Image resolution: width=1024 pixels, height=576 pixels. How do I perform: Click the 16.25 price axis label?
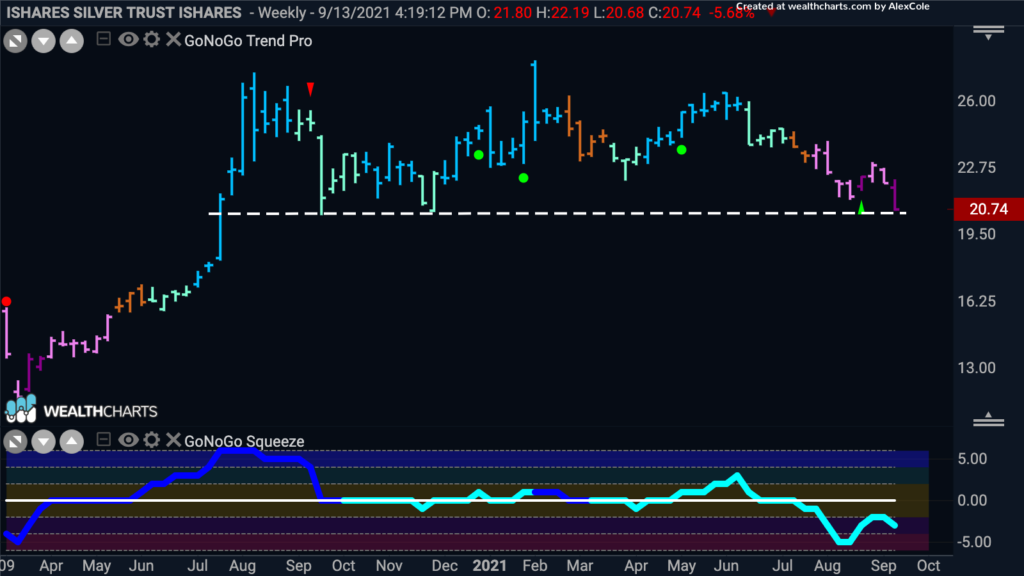coord(976,302)
